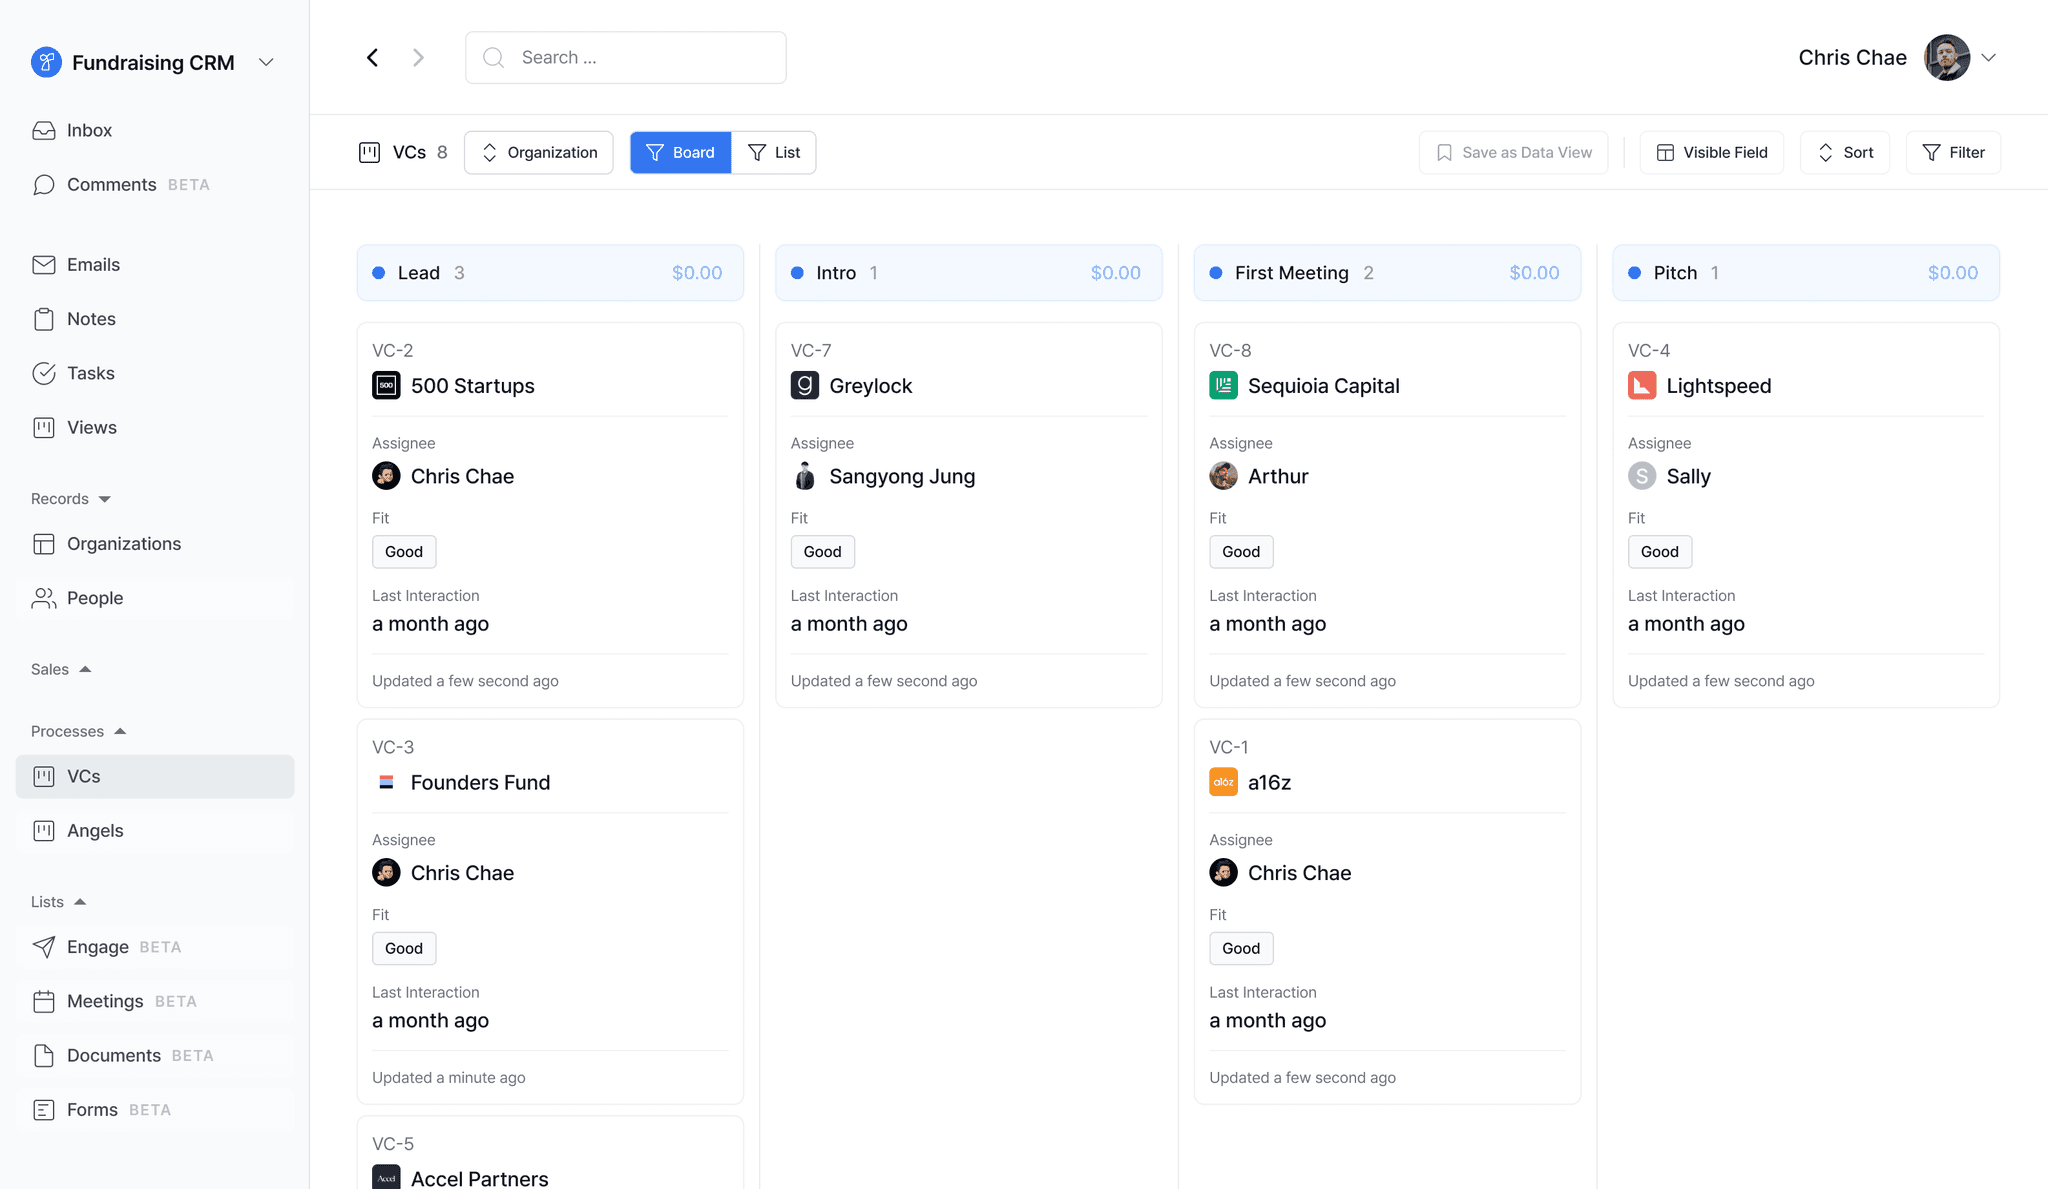Open the Sequioia Capital card title
The width and height of the screenshot is (2048, 1189).
point(1324,386)
